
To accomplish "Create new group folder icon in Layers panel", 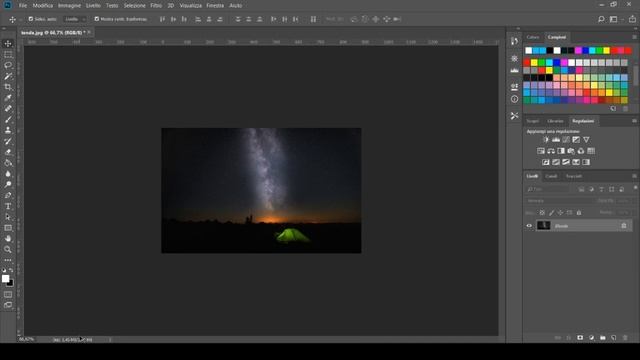I will pos(603,338).
